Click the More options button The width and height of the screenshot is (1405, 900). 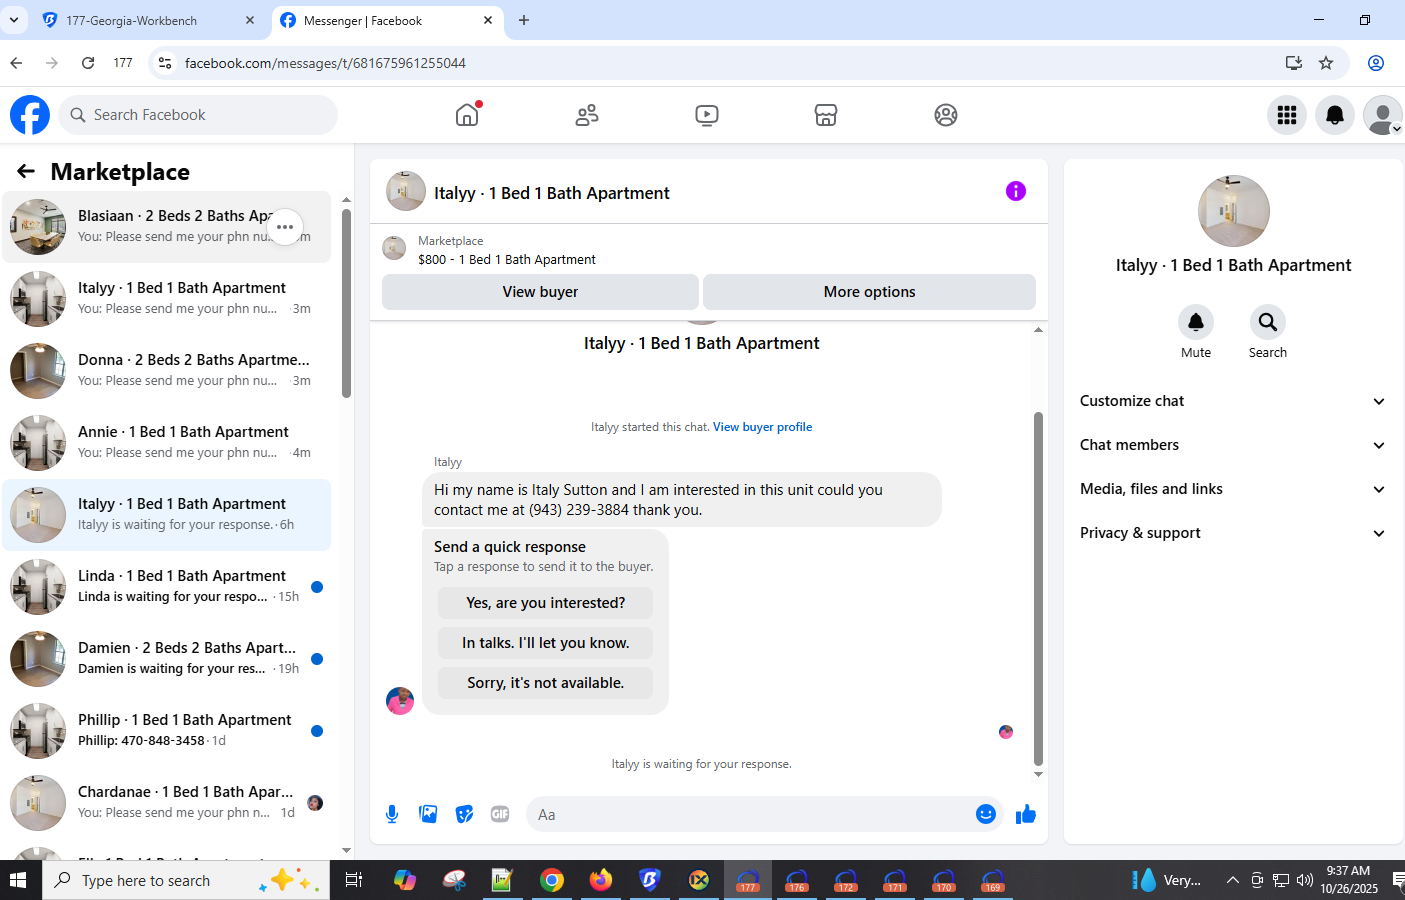(x=869, y=292)
